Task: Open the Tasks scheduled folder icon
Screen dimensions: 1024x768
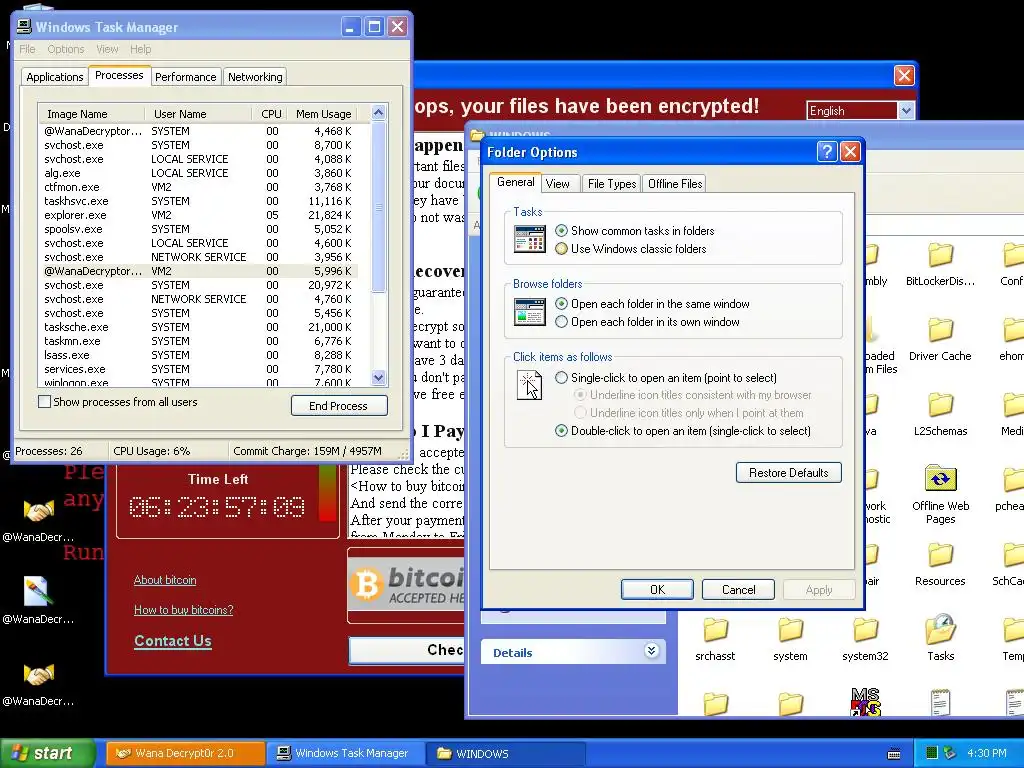Action: coord(940,630)
